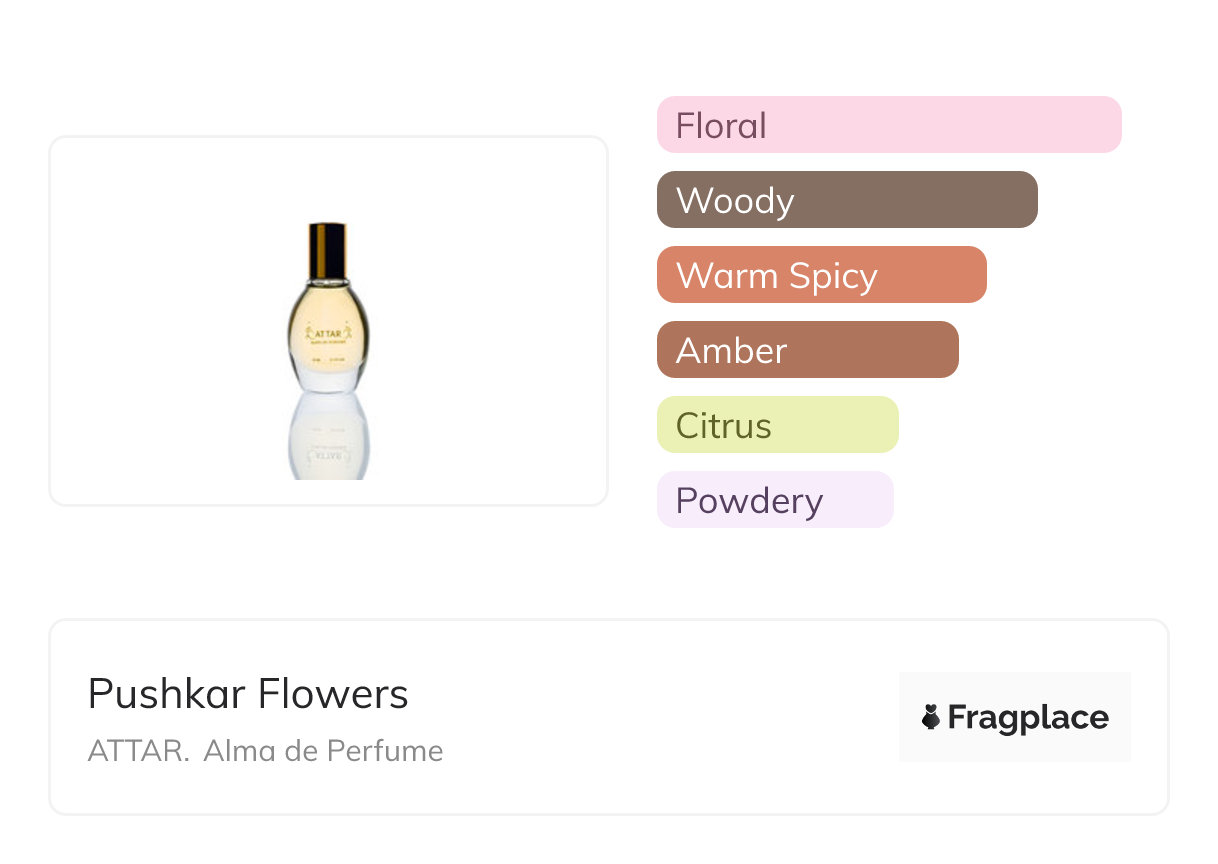Click the mirrored reflection beneath the bottle
The image size is (1218, 864).
pos(328,438)
